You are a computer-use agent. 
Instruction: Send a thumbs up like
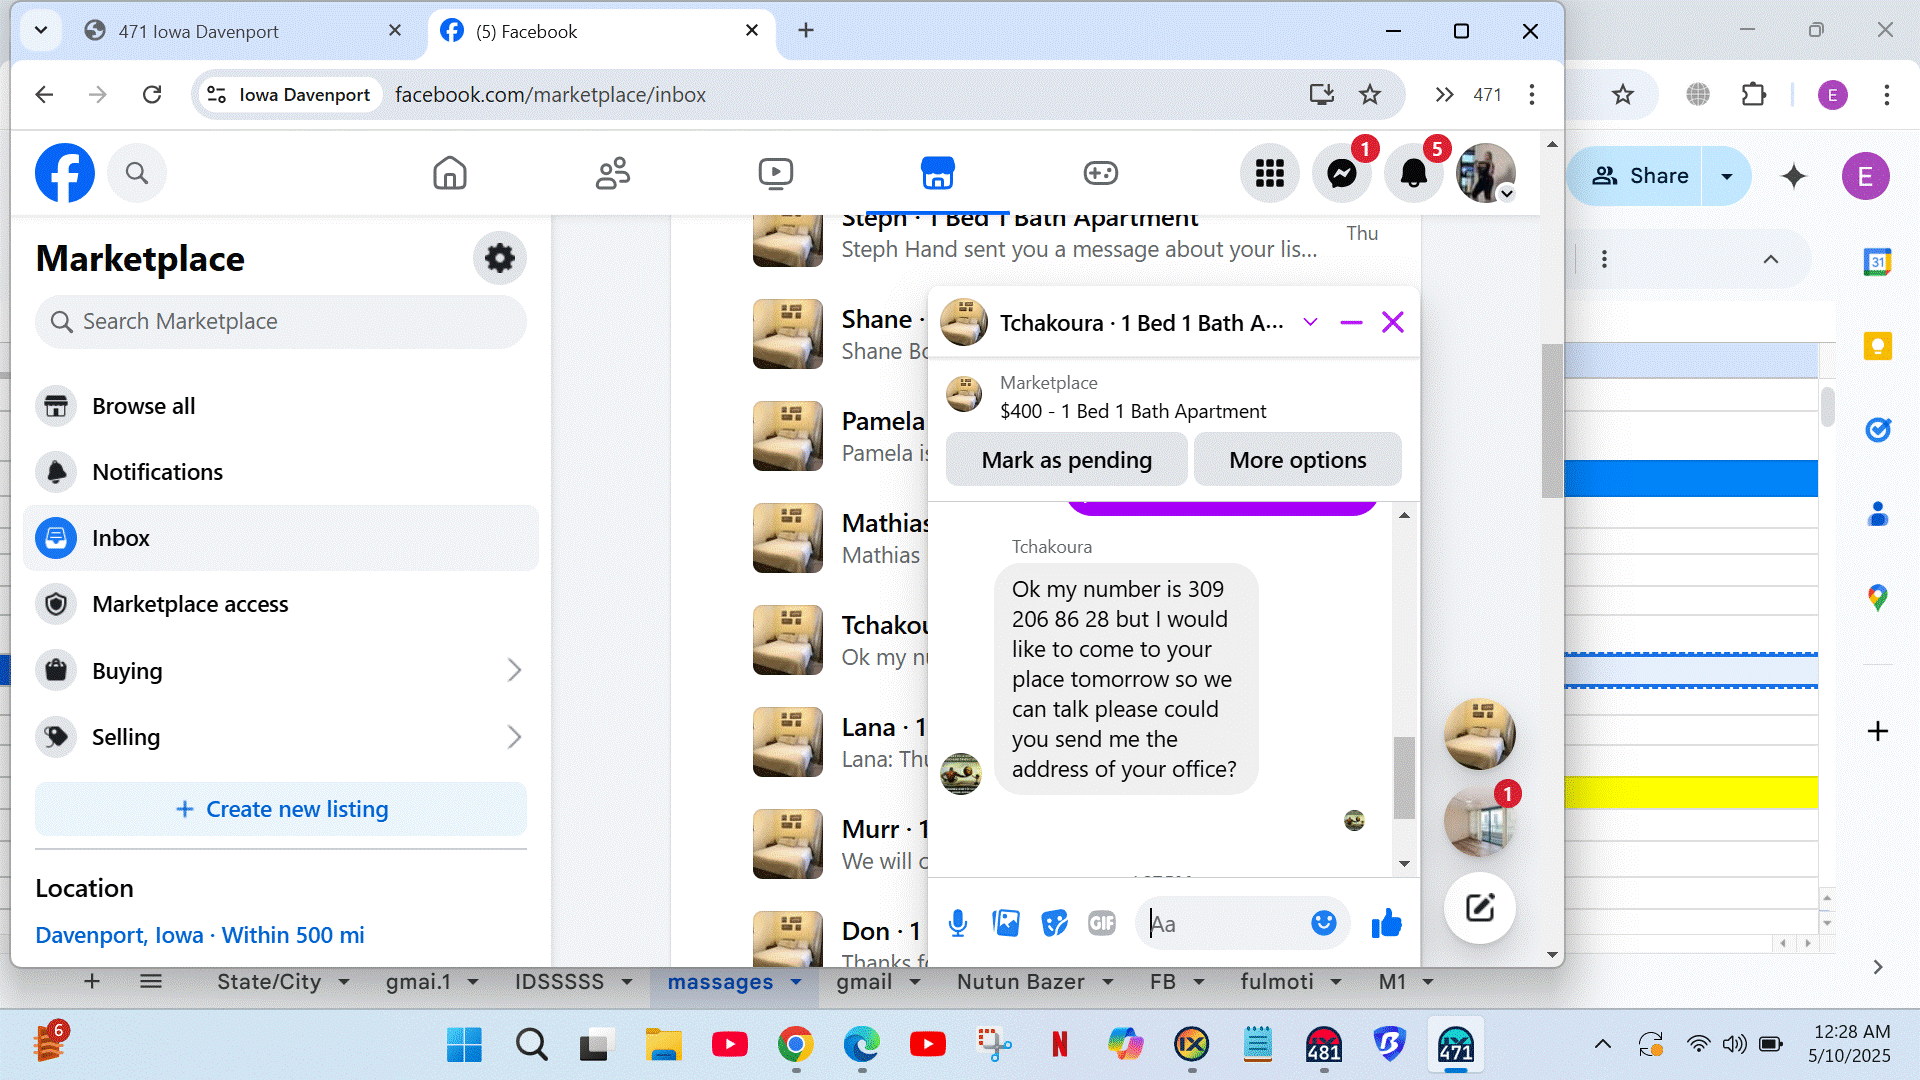point(1386,923)
